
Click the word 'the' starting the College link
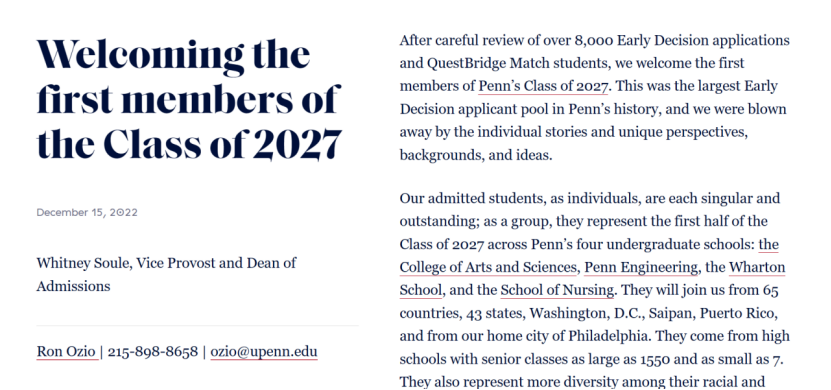coord(768,244)
